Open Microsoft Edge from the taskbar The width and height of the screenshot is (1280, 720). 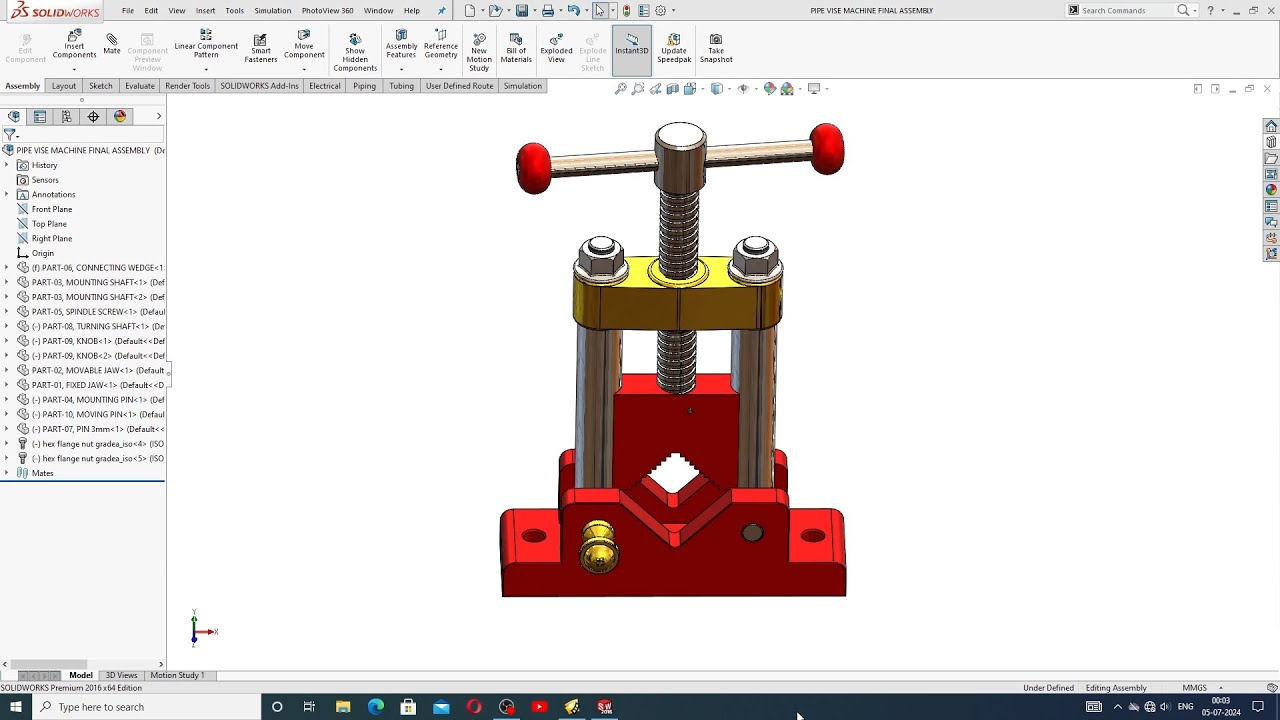point(376,707)
